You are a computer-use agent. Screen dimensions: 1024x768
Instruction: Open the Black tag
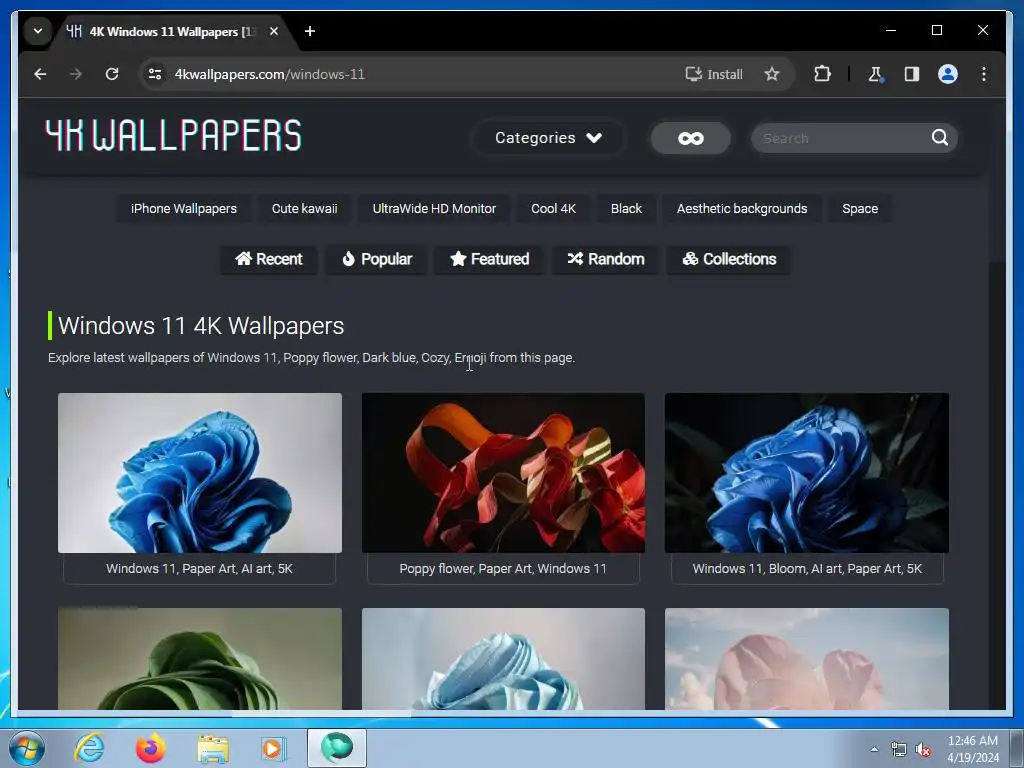pos(626,208)
